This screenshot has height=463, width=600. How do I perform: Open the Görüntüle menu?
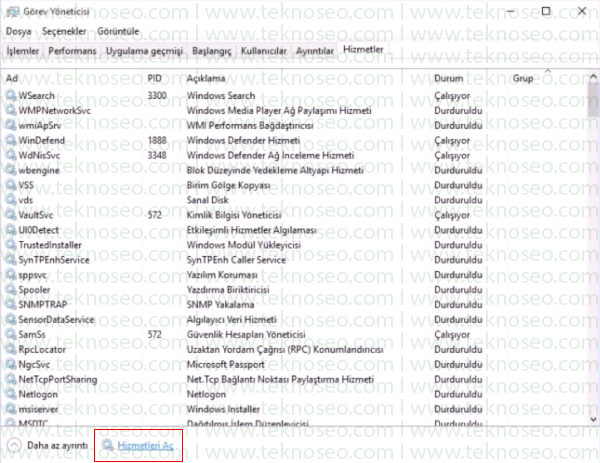(x=118, y=31)
